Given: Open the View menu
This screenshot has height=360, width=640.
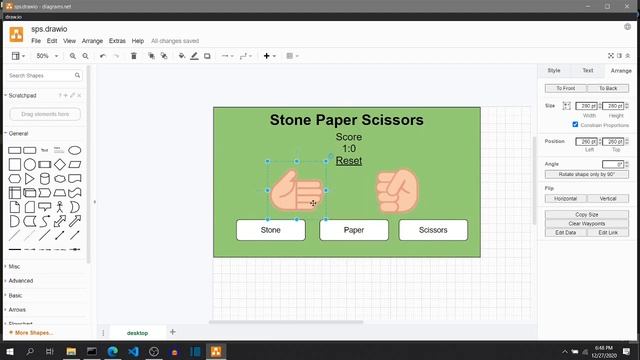Looking at the screenshot, I should pos(69,41).
